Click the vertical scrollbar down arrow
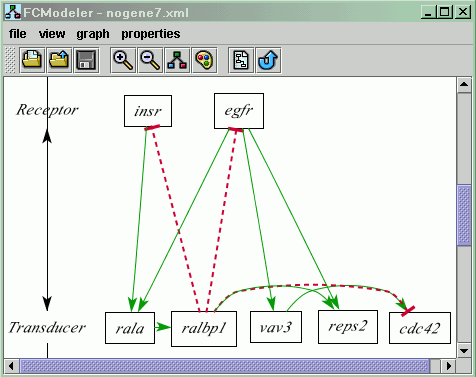Screen dimensions: 476x377 (x=464, y=351)
